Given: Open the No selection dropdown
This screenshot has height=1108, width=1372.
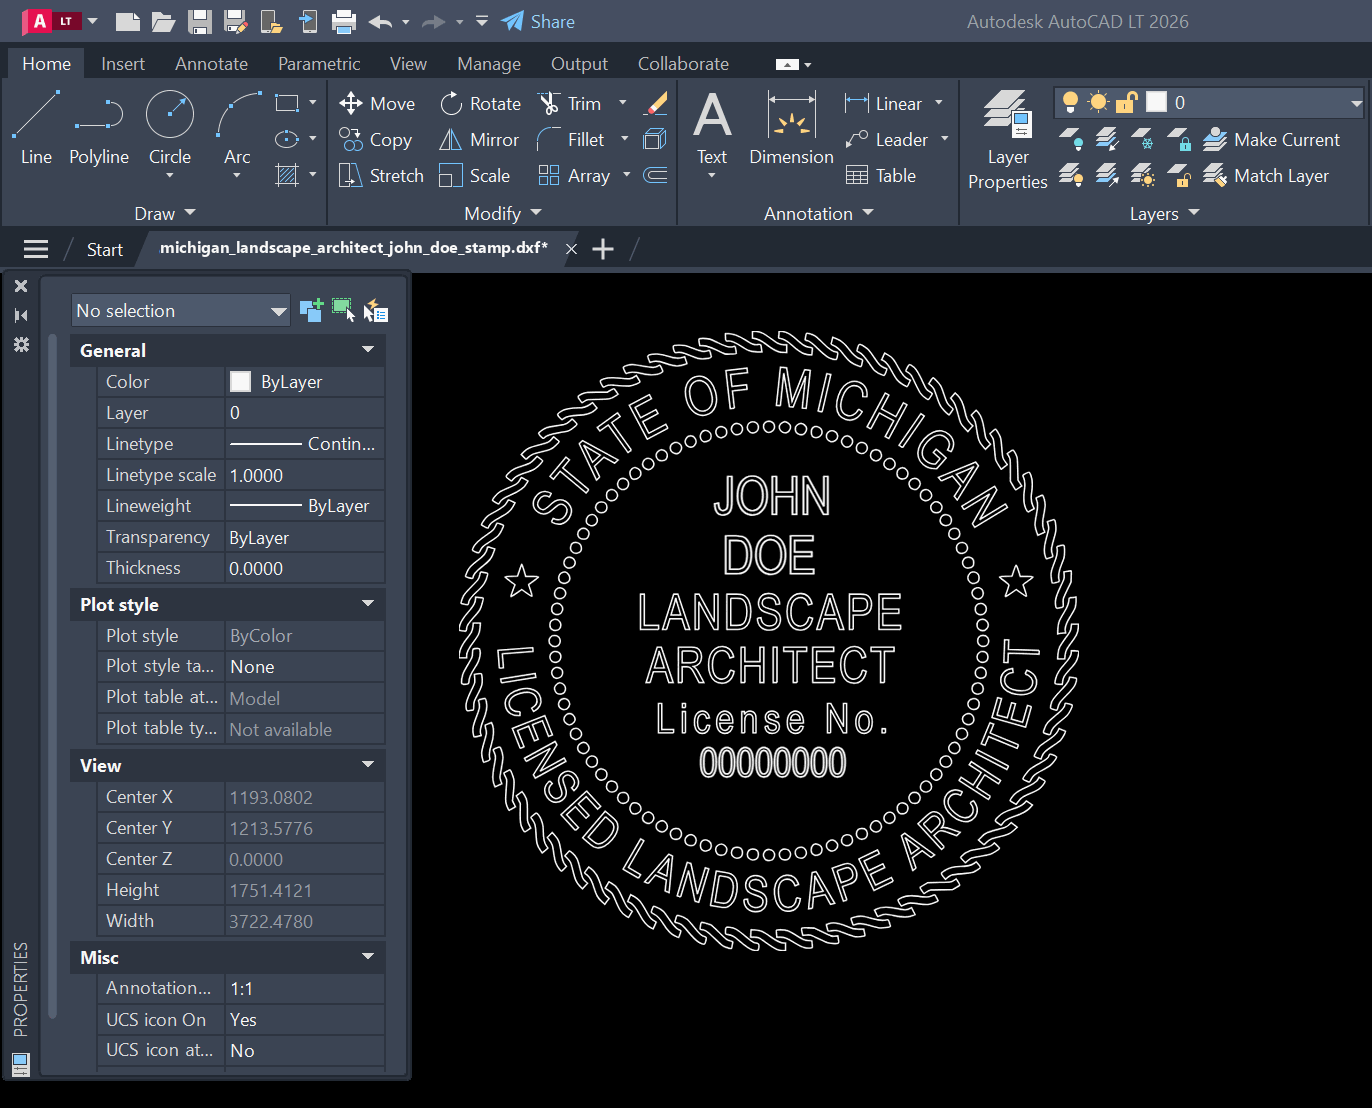Looking at the screenshot, I should (181, 311).
